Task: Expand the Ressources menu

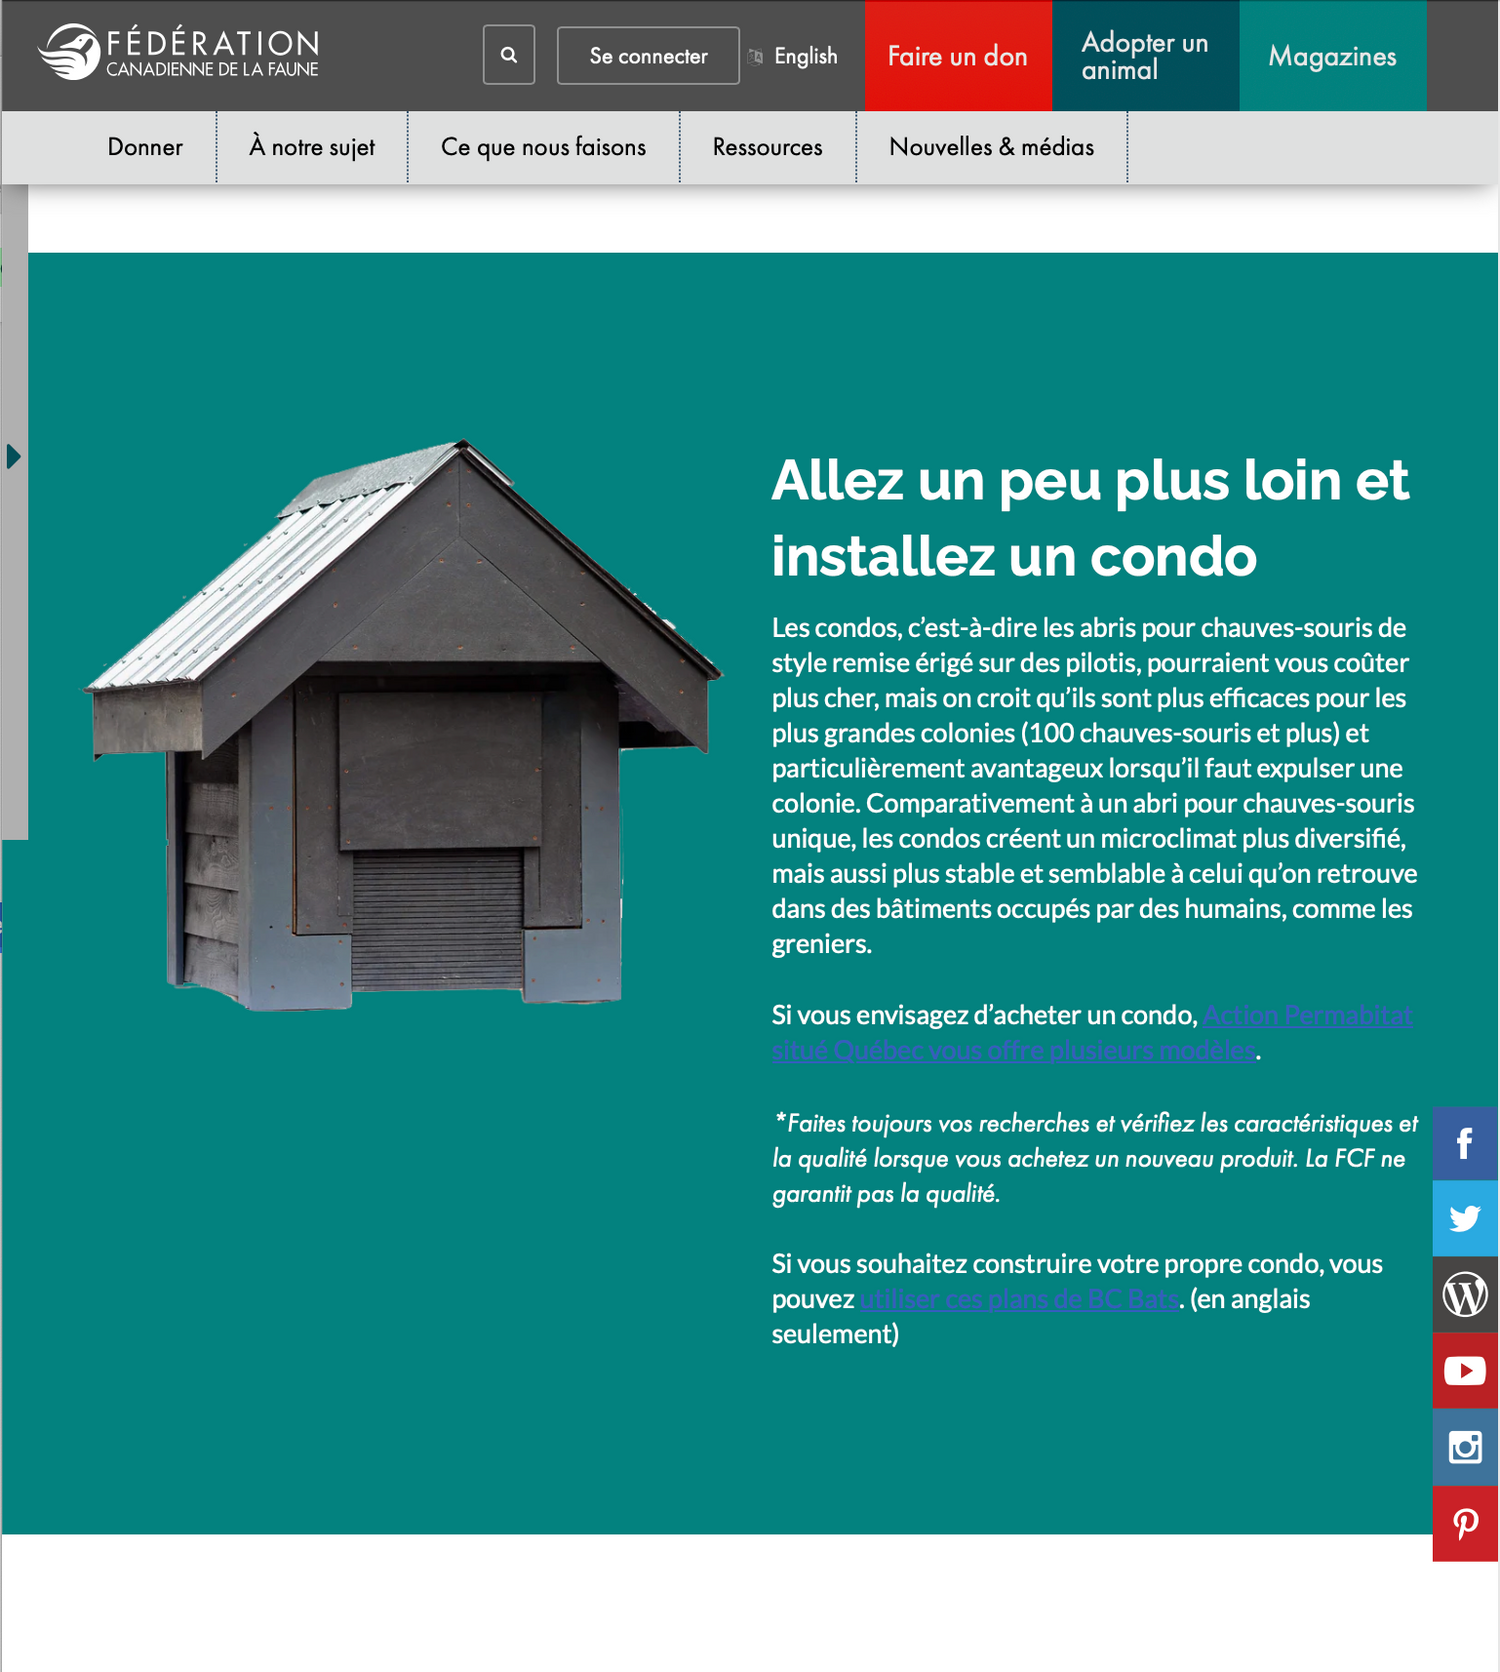Action: click(767, 147)
